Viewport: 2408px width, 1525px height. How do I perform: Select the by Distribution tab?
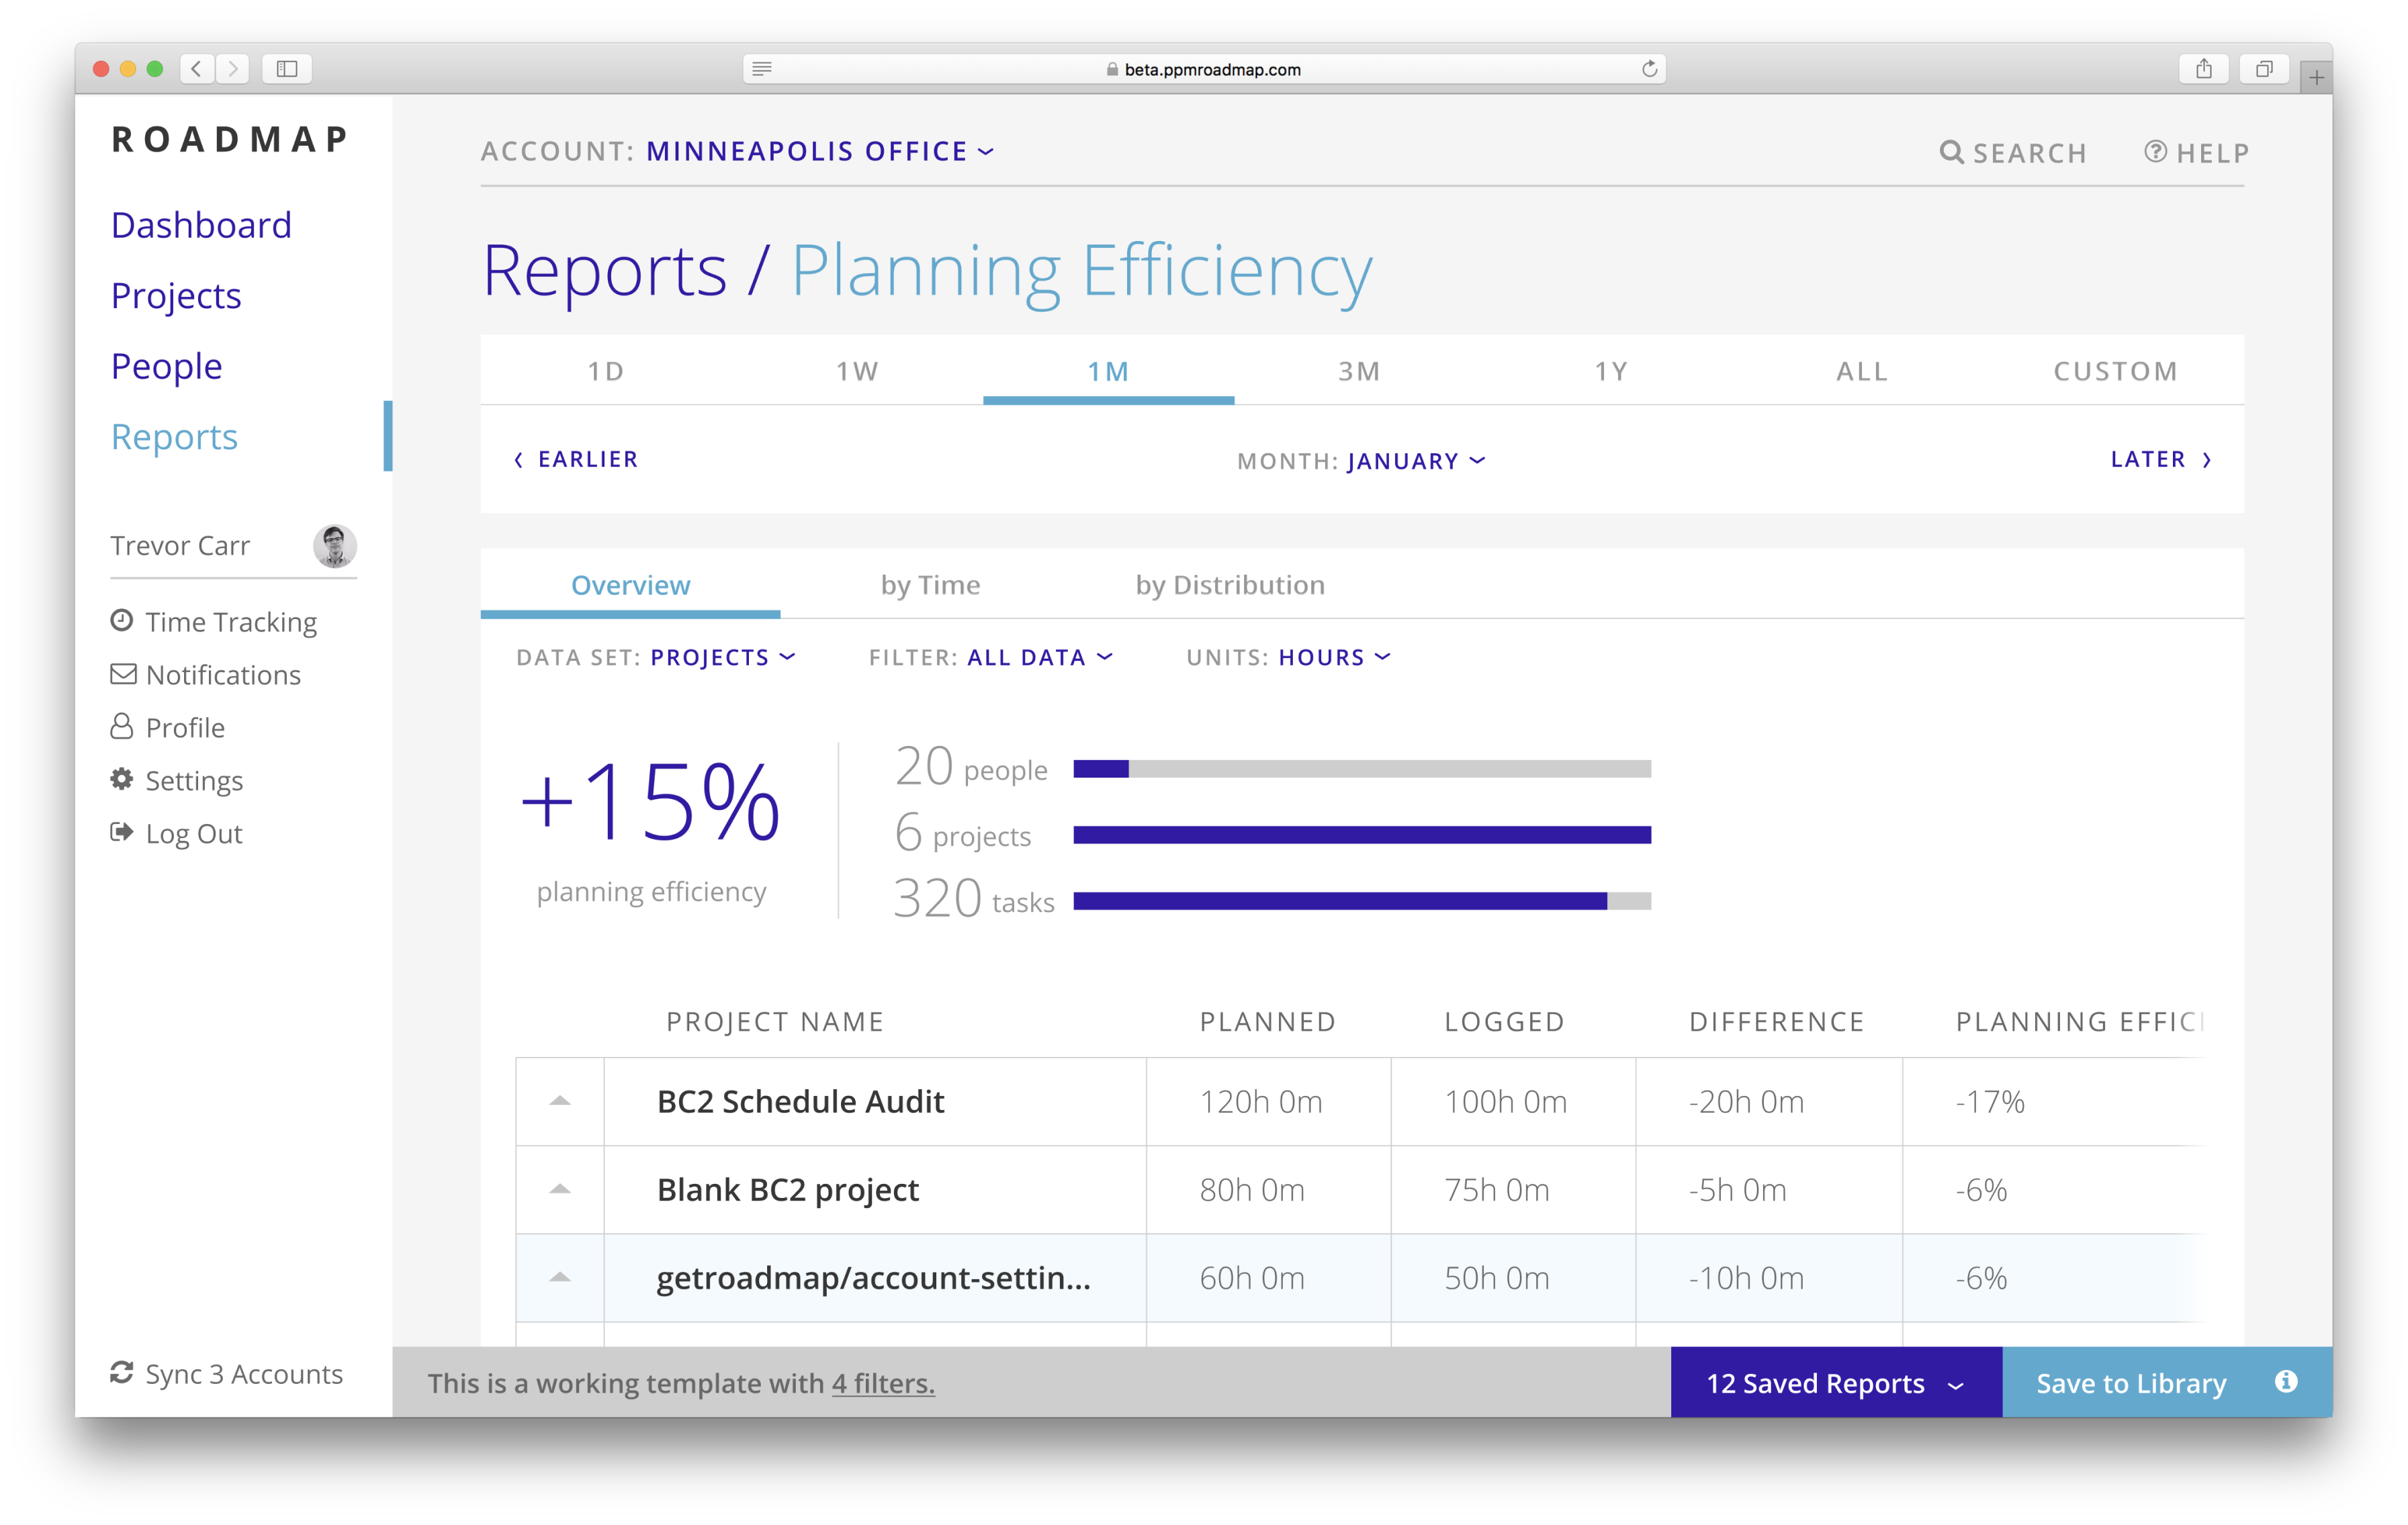click(x=1229, y=585)
